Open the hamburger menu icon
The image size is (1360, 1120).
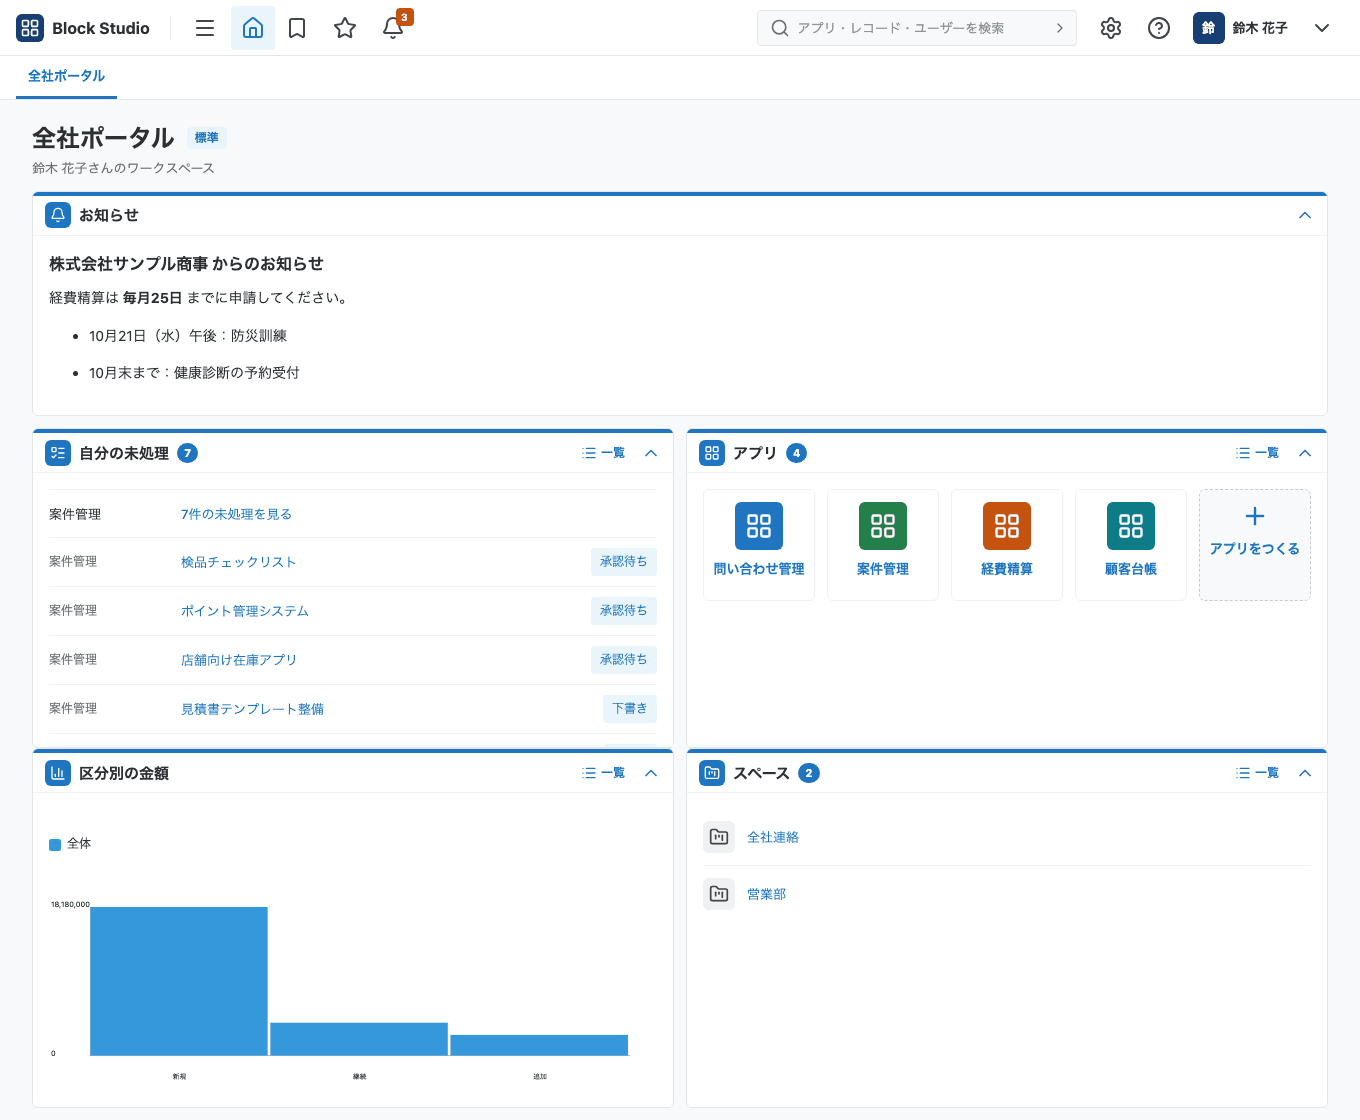[205, 28]
